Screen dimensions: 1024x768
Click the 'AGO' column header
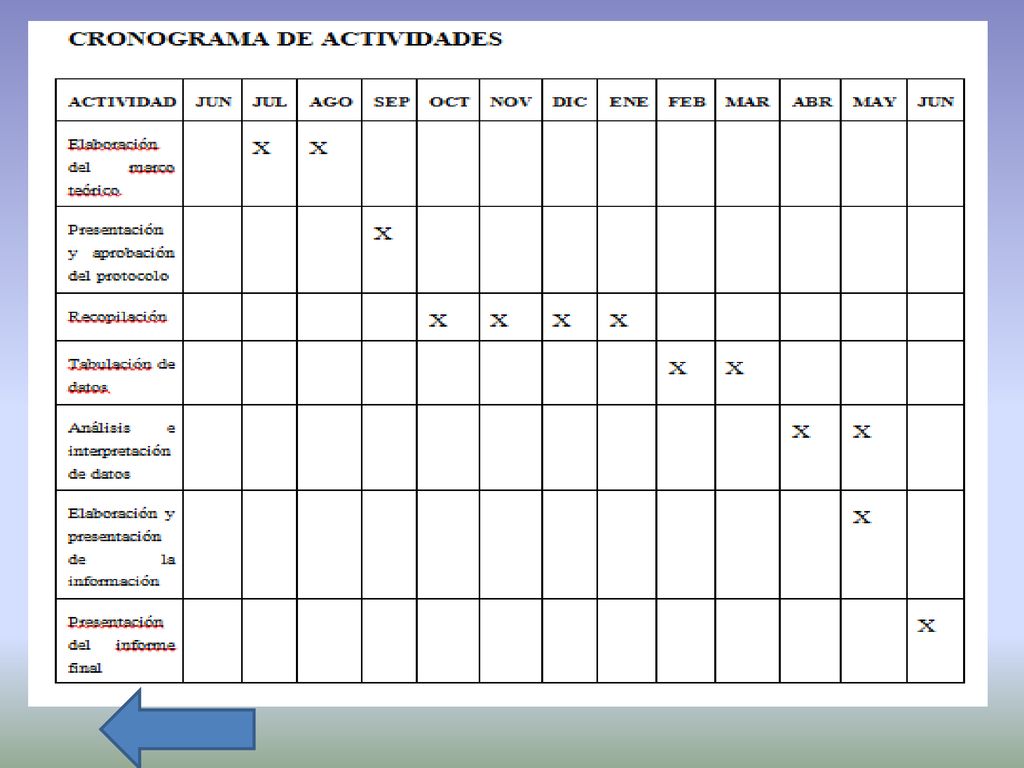click(330, 102)
